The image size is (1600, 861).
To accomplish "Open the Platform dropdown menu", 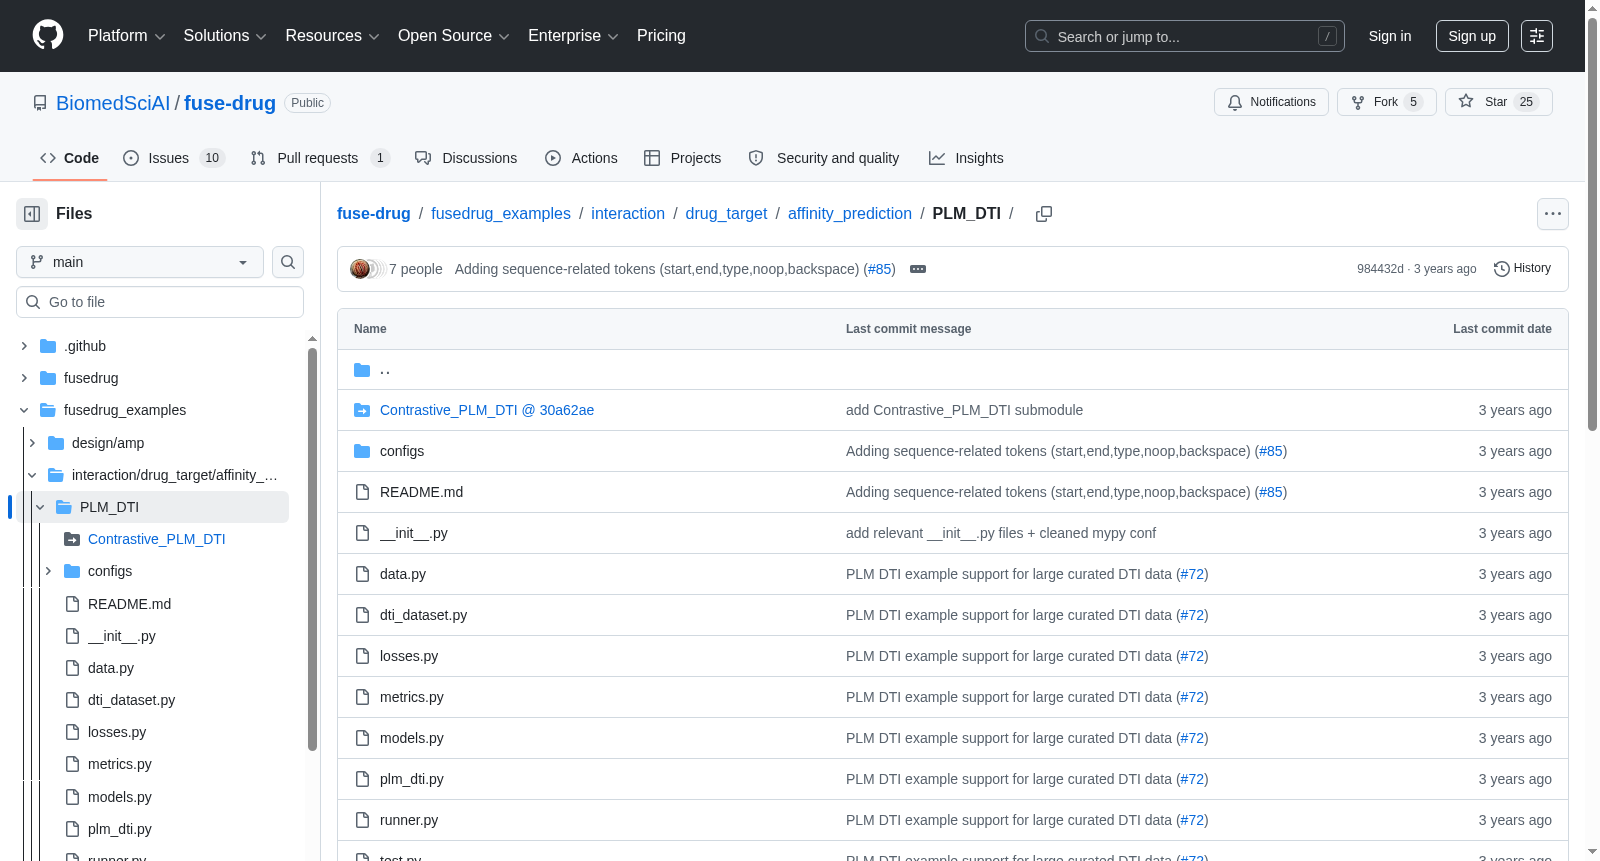I will pyautogui.click(x=126, y=36).
